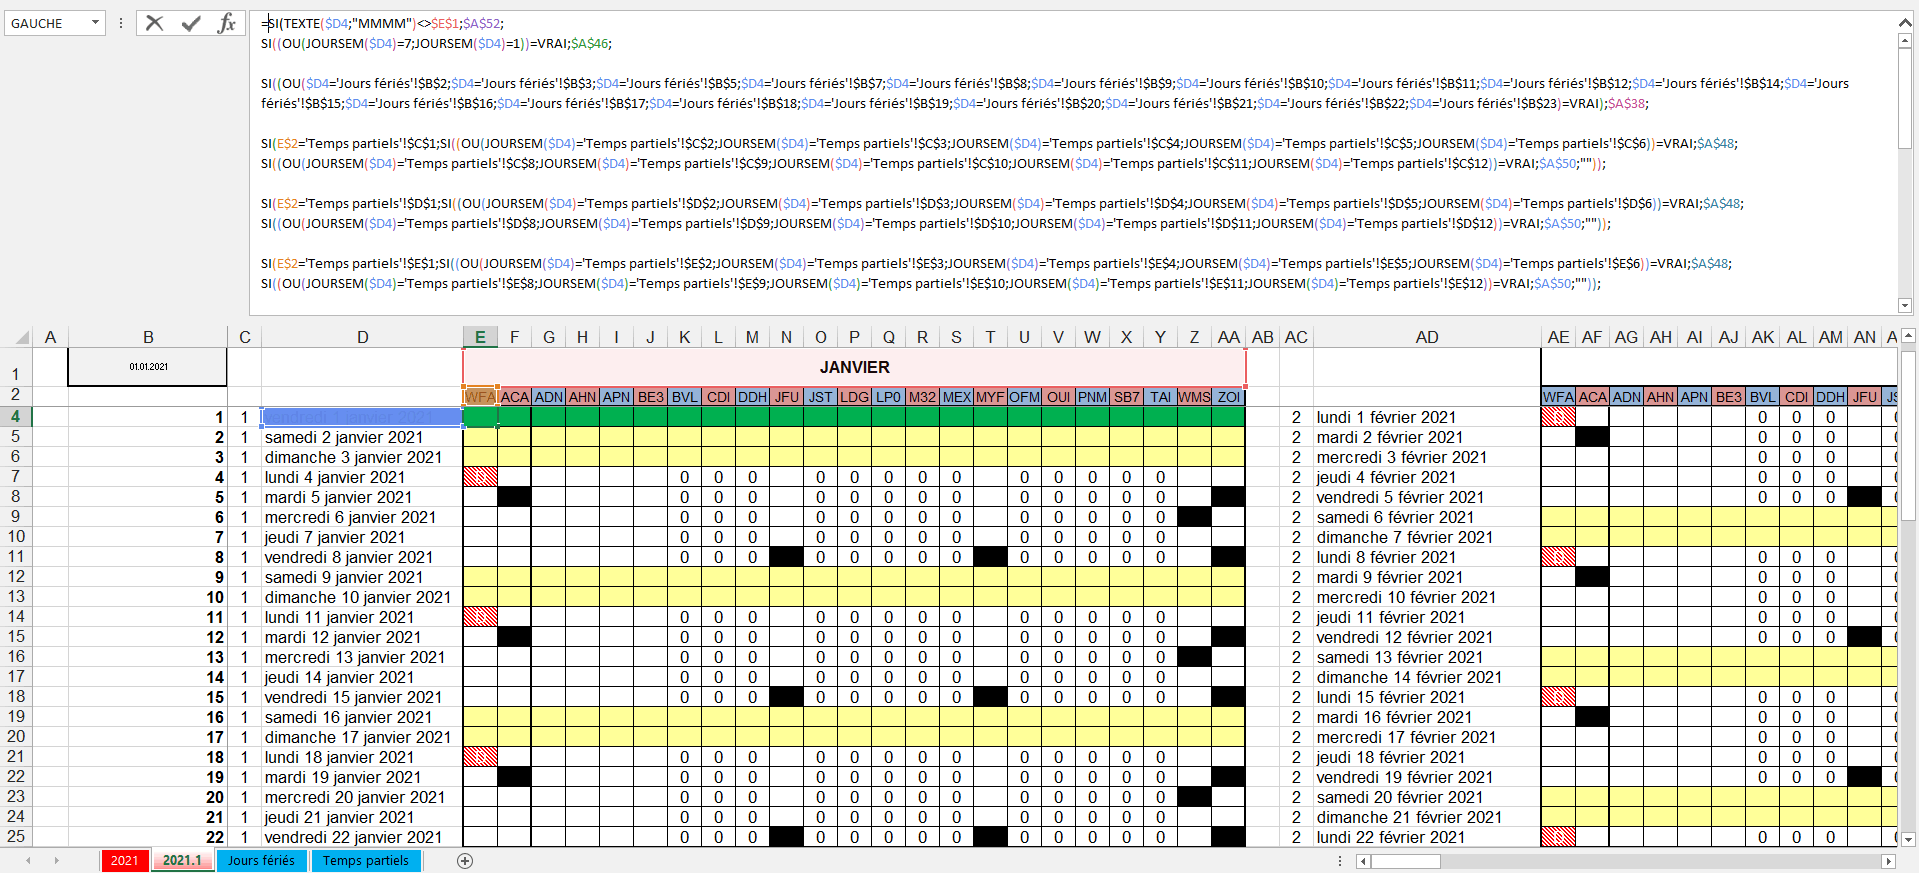The width and height of the screenshot is (1919, 873).
Task: Click day number 15 in column B
Action: pyautogui.click(x=148, y=697)
